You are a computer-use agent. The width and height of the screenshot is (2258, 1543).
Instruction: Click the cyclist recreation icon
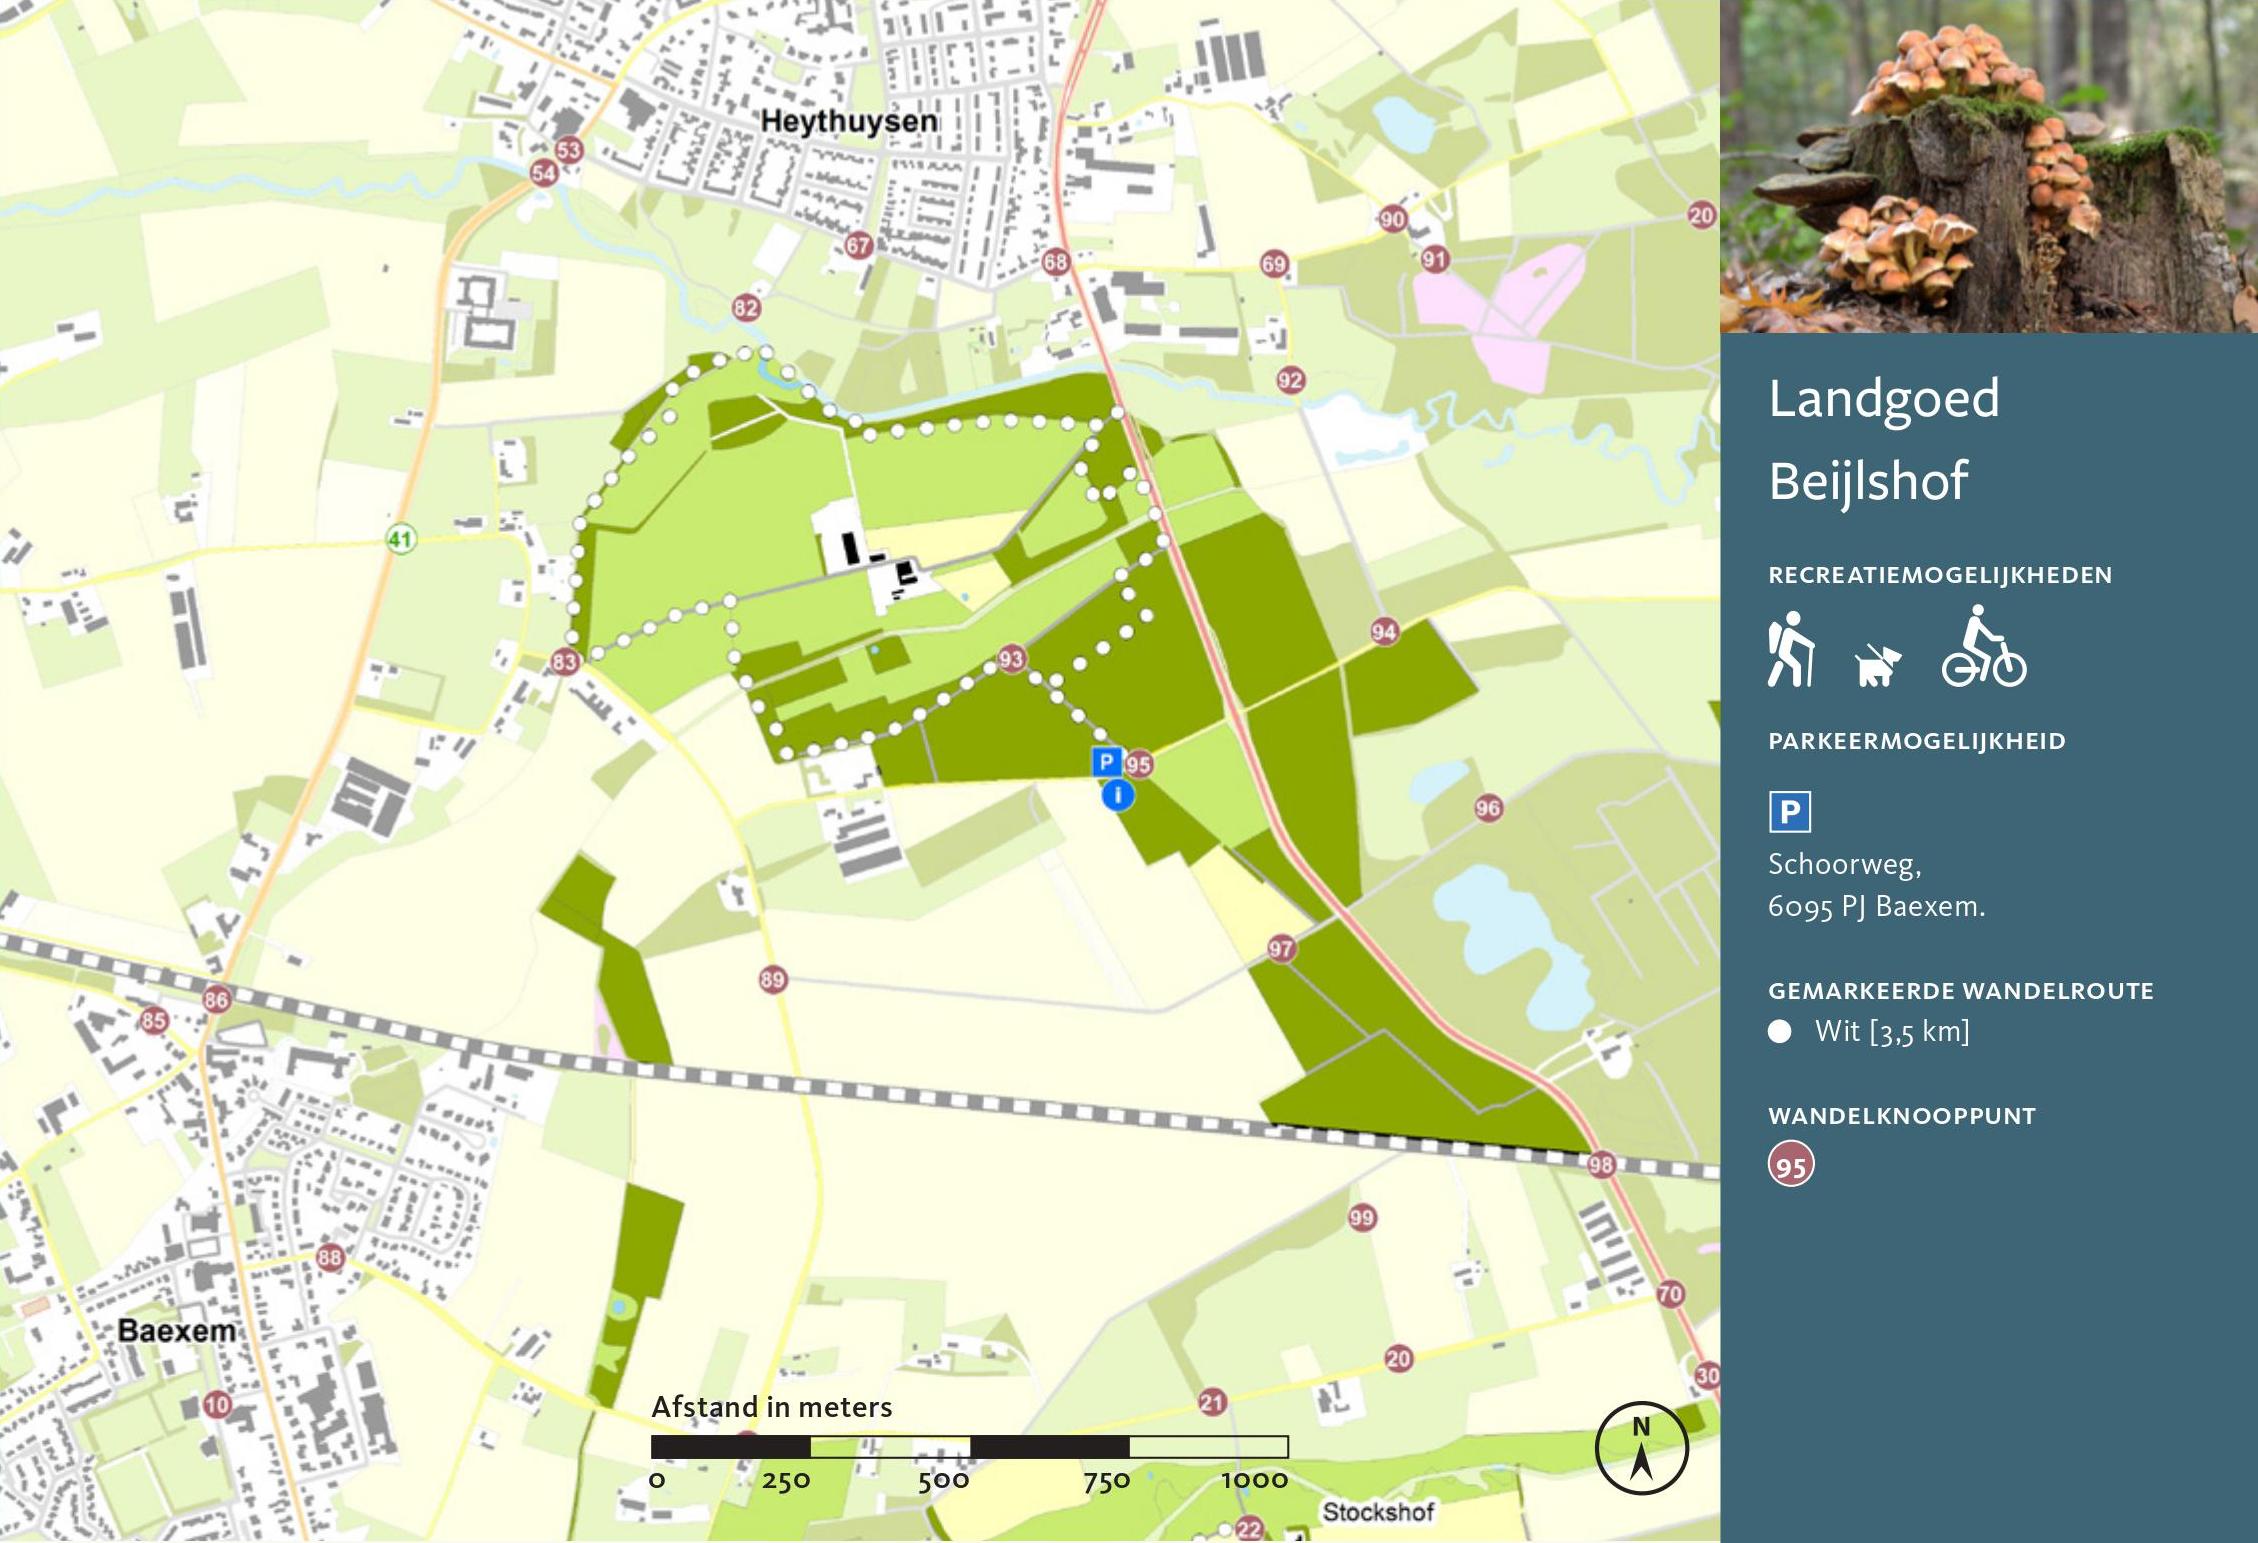1984,648
